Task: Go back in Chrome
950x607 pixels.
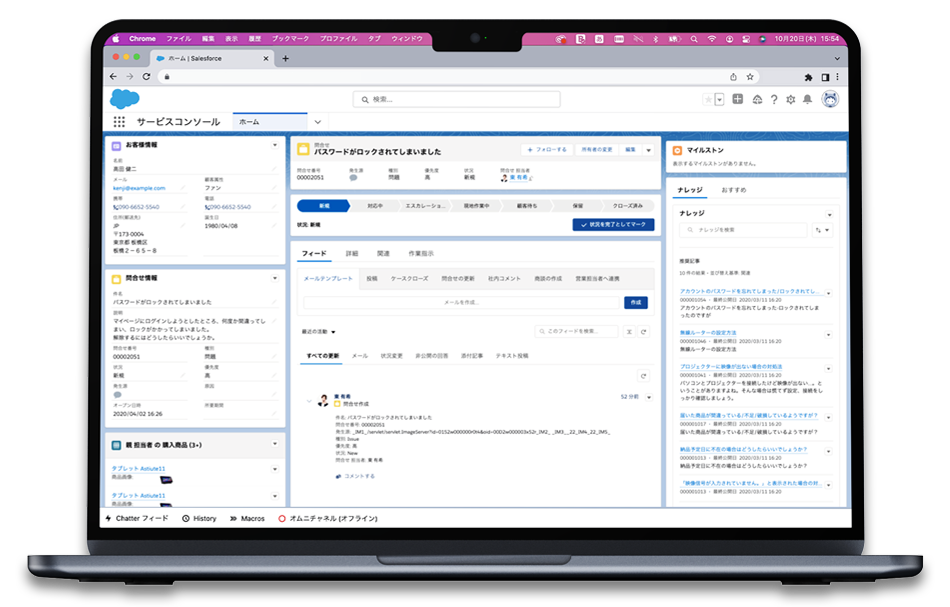Action: pyautogui.click(x=113, y=77)
